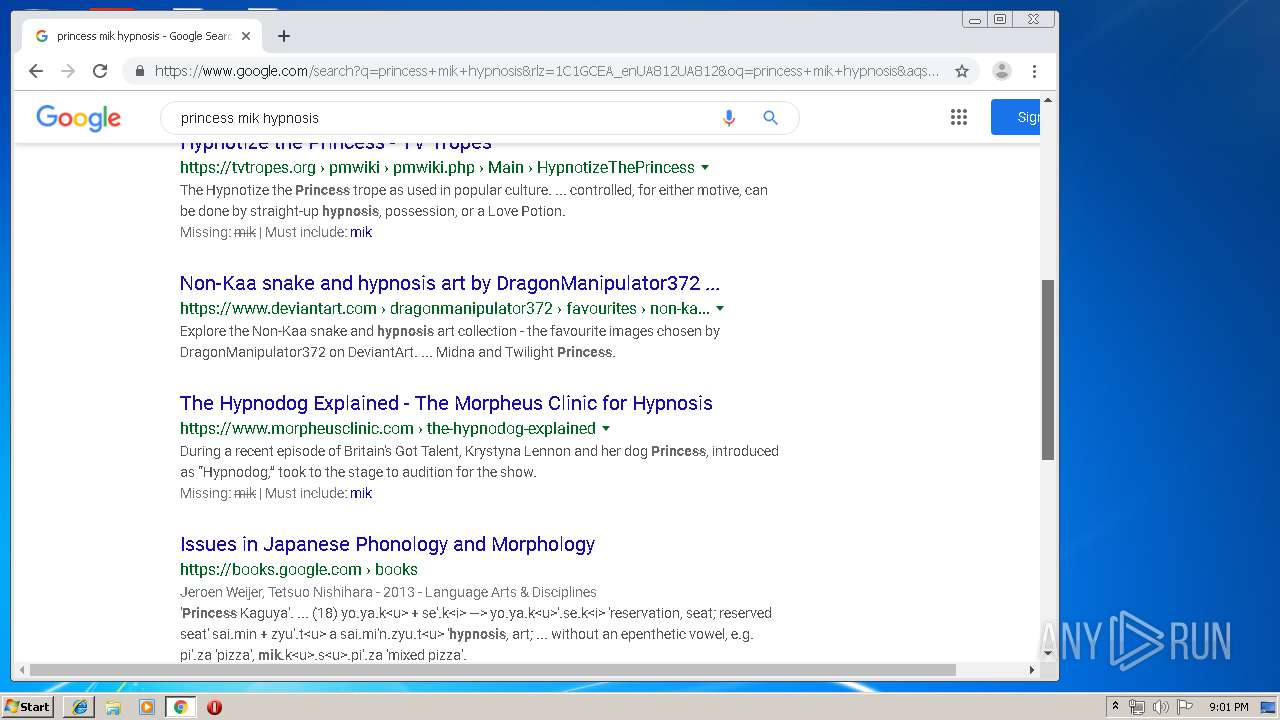This screenshot has width=1280, height=720.
Task: Close the princess mik hypnosis tab
Action: (246, 36)
